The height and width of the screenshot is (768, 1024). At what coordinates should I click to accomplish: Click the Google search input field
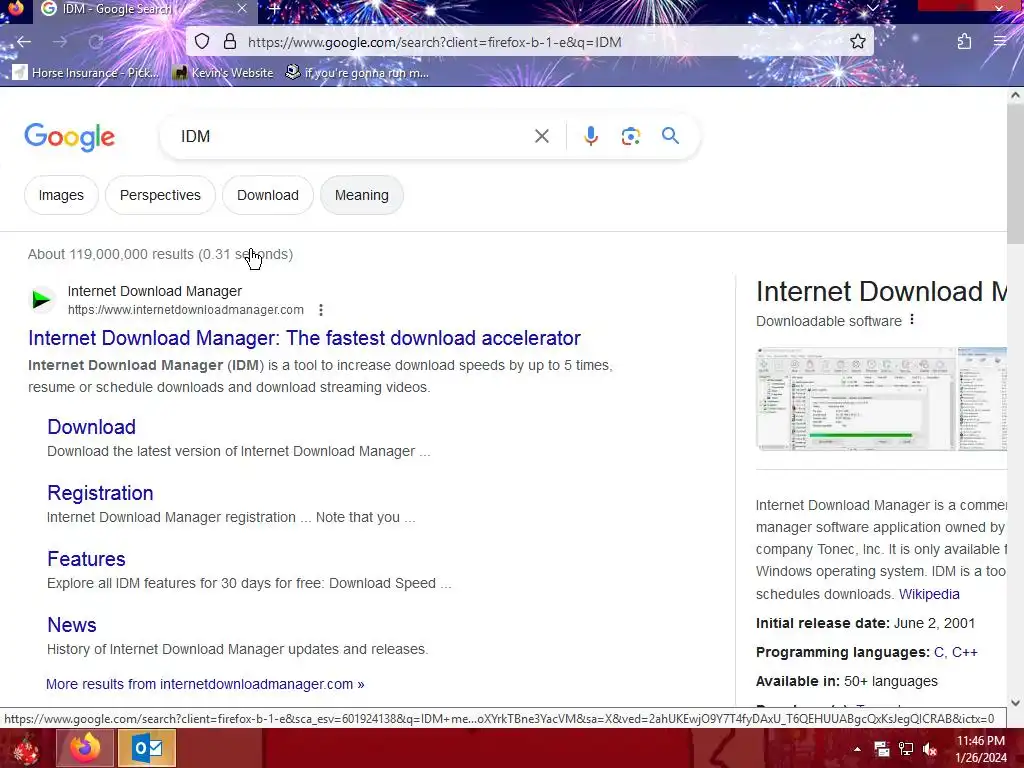[x=353, y=136]
